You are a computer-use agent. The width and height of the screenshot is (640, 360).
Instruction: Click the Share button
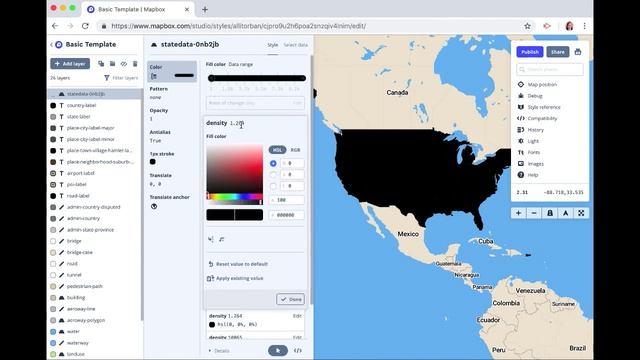click(558, 52)
